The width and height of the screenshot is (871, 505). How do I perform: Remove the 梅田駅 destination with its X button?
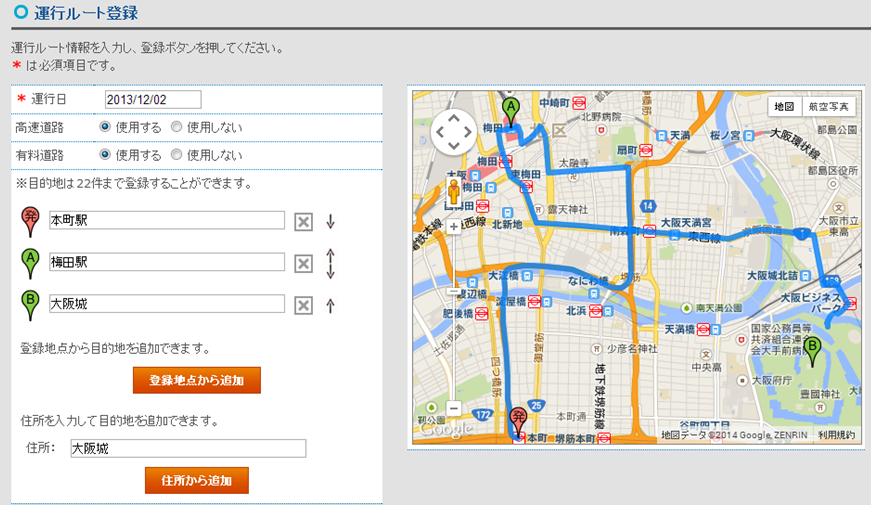point(303,263)
